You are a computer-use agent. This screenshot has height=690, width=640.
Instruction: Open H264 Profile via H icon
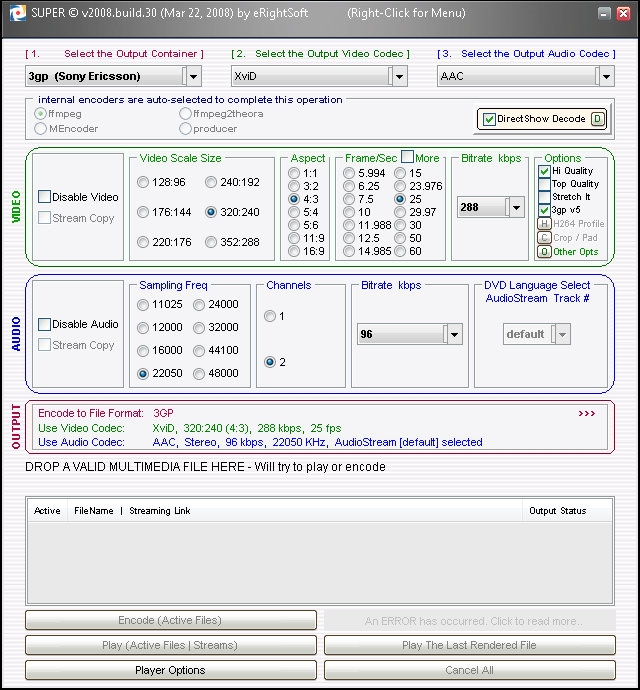click(x=544, y=224)
